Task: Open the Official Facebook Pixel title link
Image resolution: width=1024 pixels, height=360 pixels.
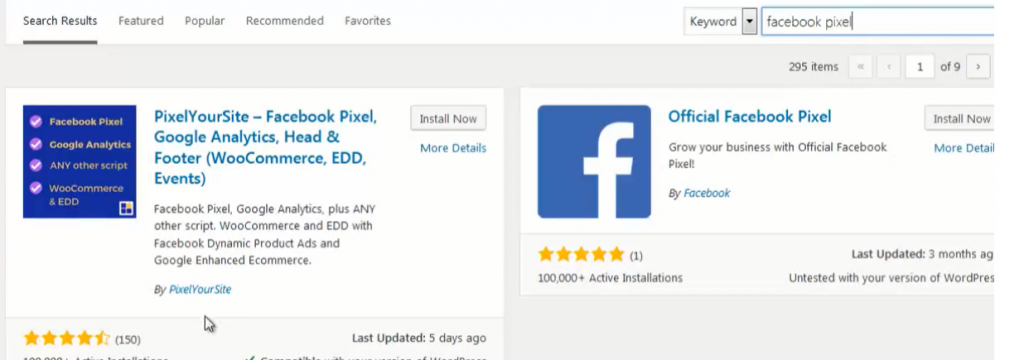Action: [x=750, y=117]
